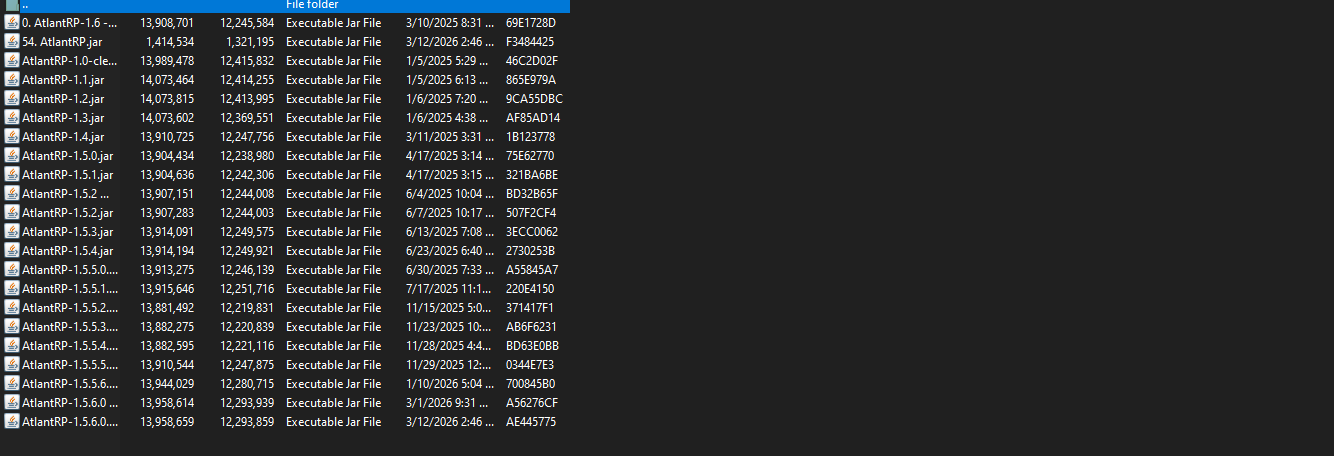Image resolution: width=1334 pixels, height=456 pixels.
Task: Select file name 'AtlantRP-1.5.0.jar'
Action: pyautogui.click(x=67, y=155)
